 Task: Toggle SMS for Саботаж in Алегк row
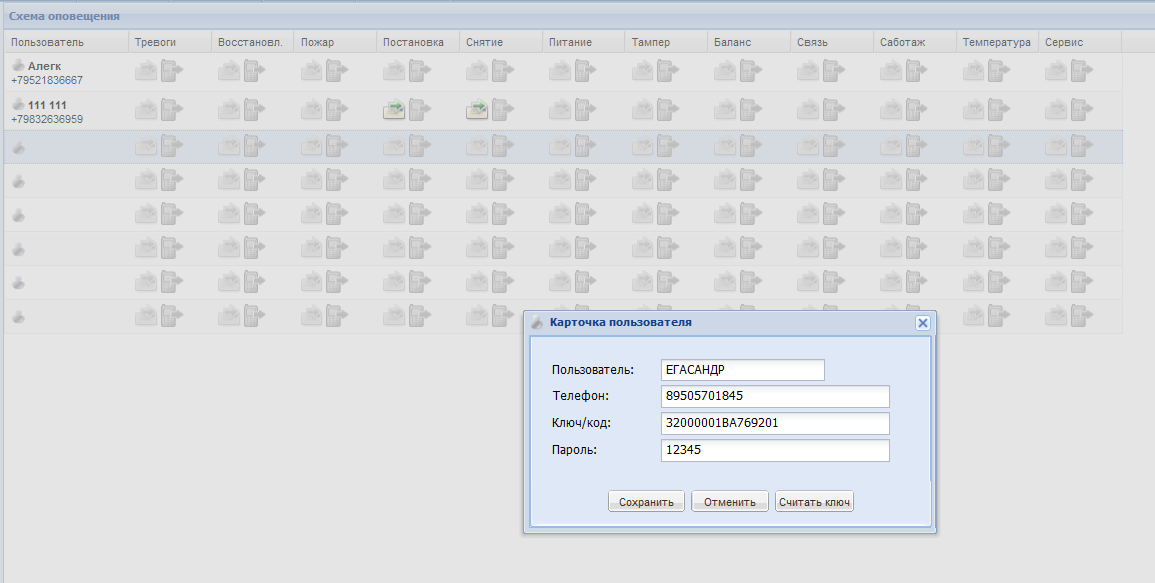click(x=891, y=71)
